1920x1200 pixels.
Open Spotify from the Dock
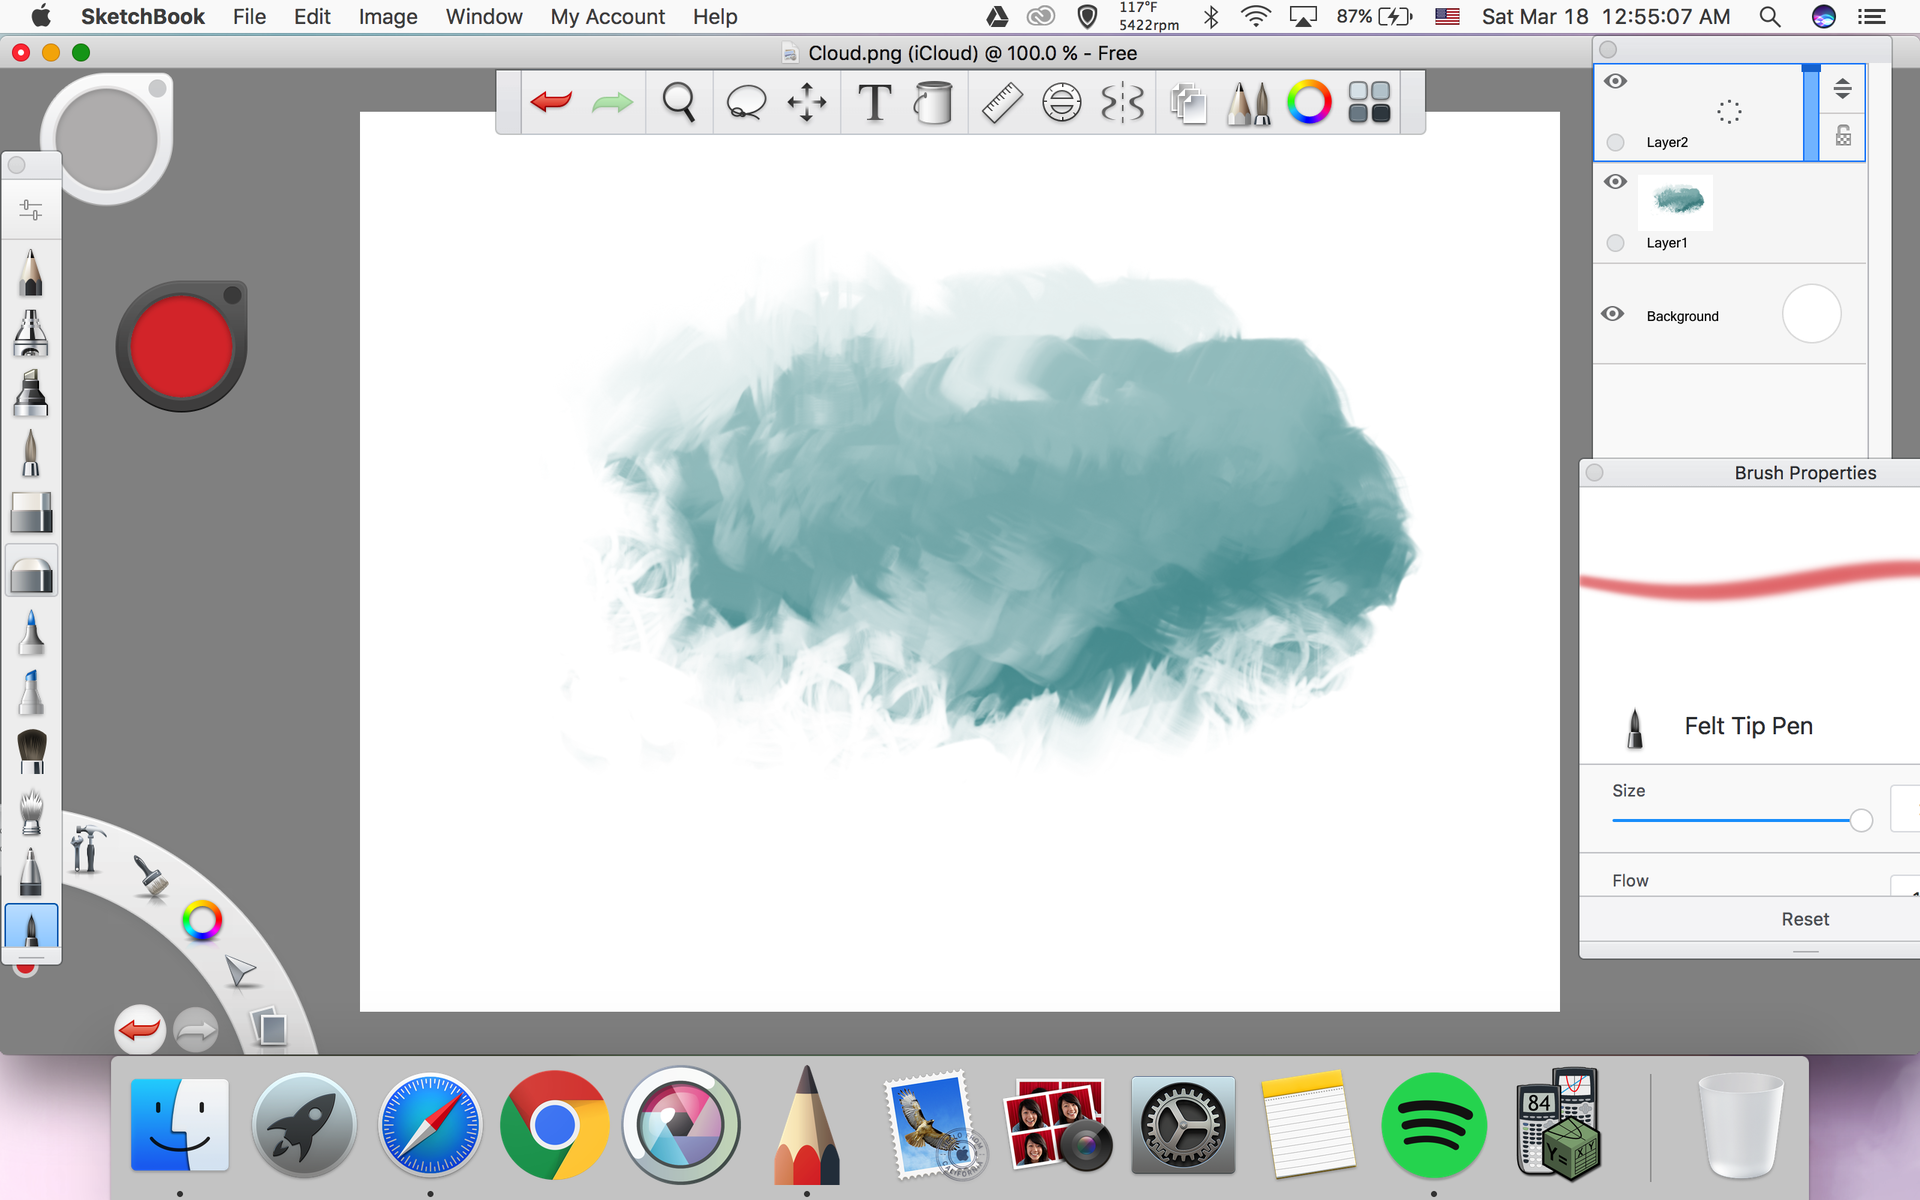tap(1433, 1125)
